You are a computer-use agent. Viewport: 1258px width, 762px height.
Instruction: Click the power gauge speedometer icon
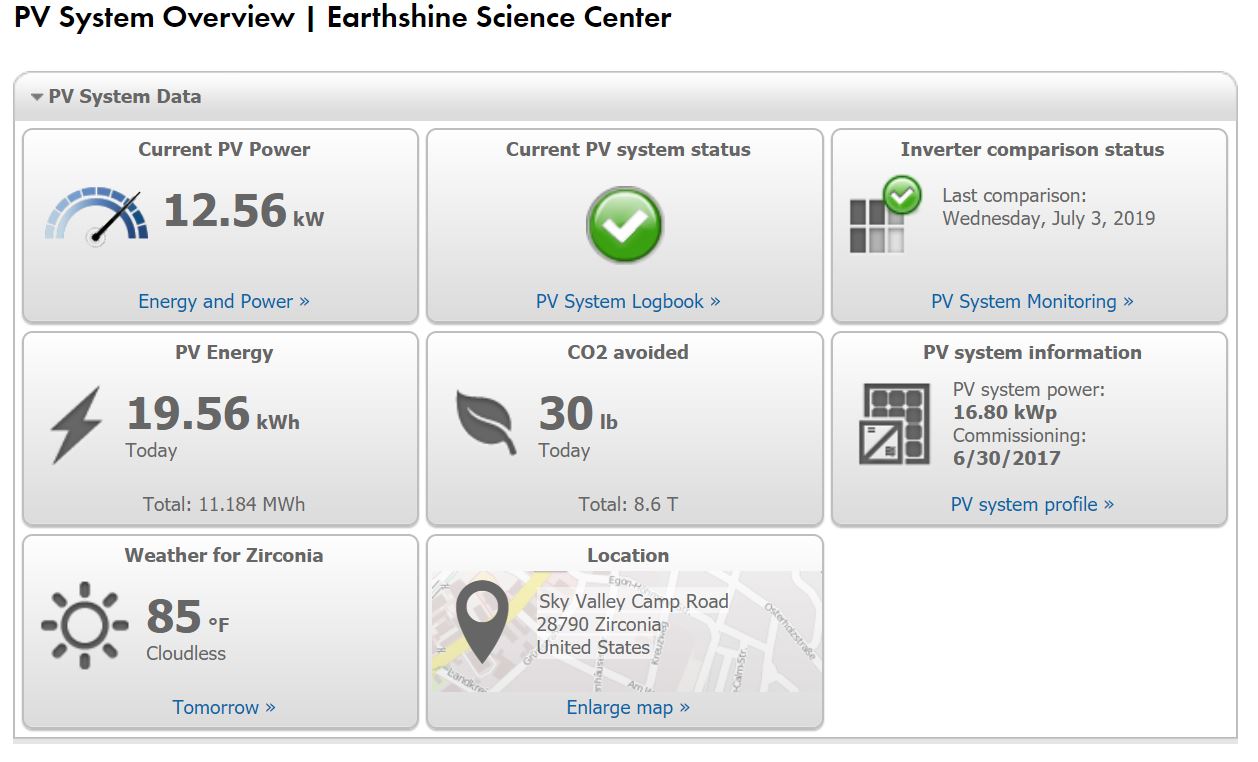tap(96, 214)
